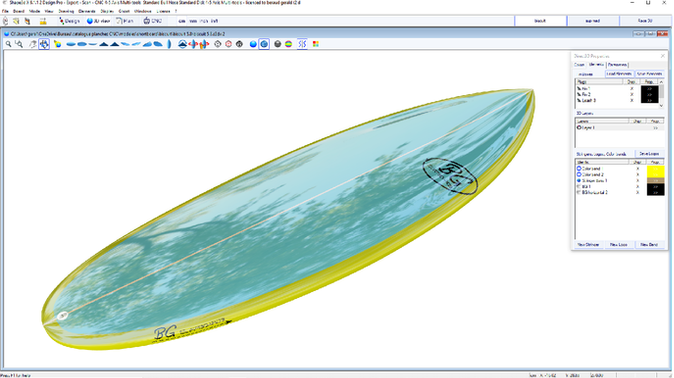Toggle Show X for Fin 2
Viewport: 674px width, 378px height.
pyautogui.click(x=631, y=94)
